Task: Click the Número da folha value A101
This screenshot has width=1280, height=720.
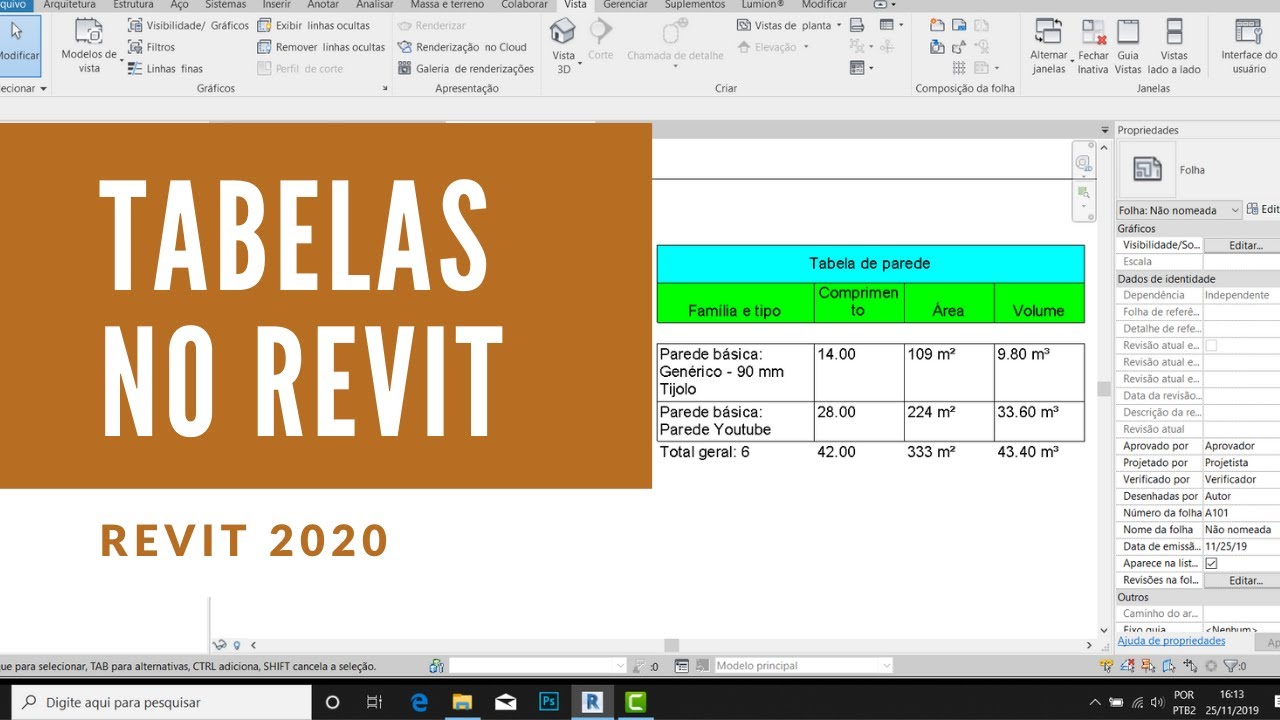Action: coord(1242,513)
